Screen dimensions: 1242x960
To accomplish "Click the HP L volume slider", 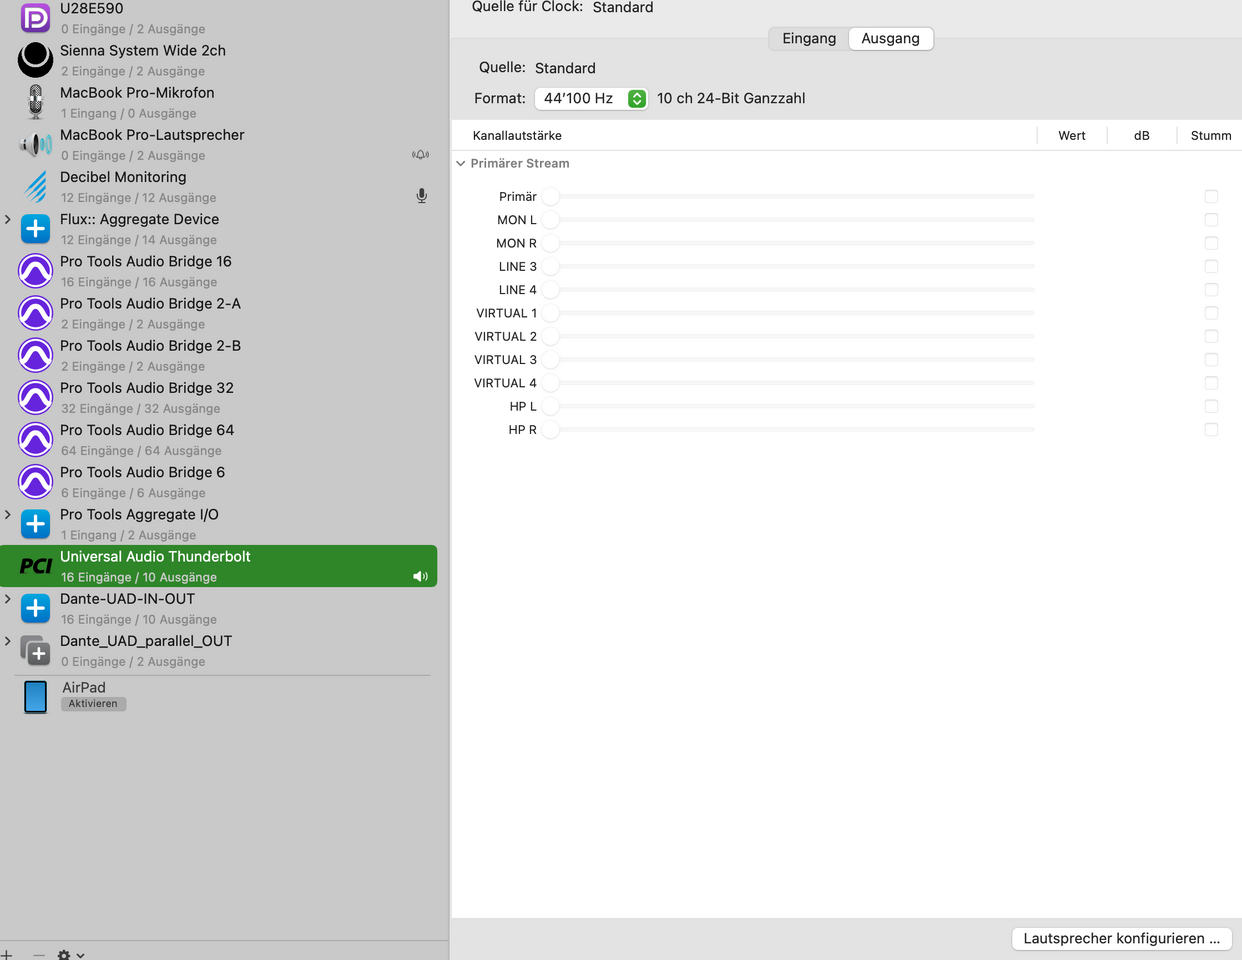I will coord(790,406).
